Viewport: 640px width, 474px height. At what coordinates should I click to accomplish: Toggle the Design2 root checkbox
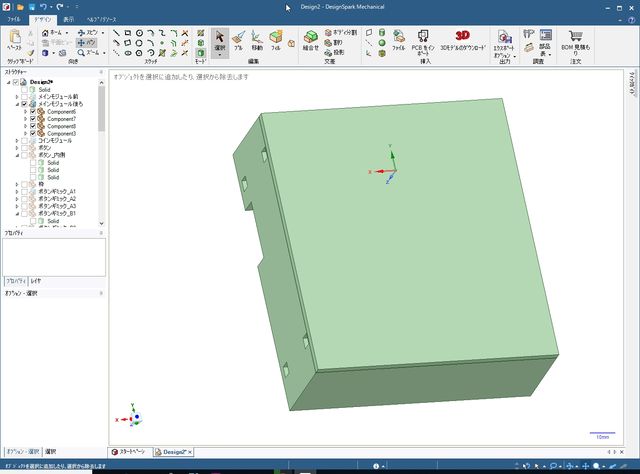coord(16,82)
